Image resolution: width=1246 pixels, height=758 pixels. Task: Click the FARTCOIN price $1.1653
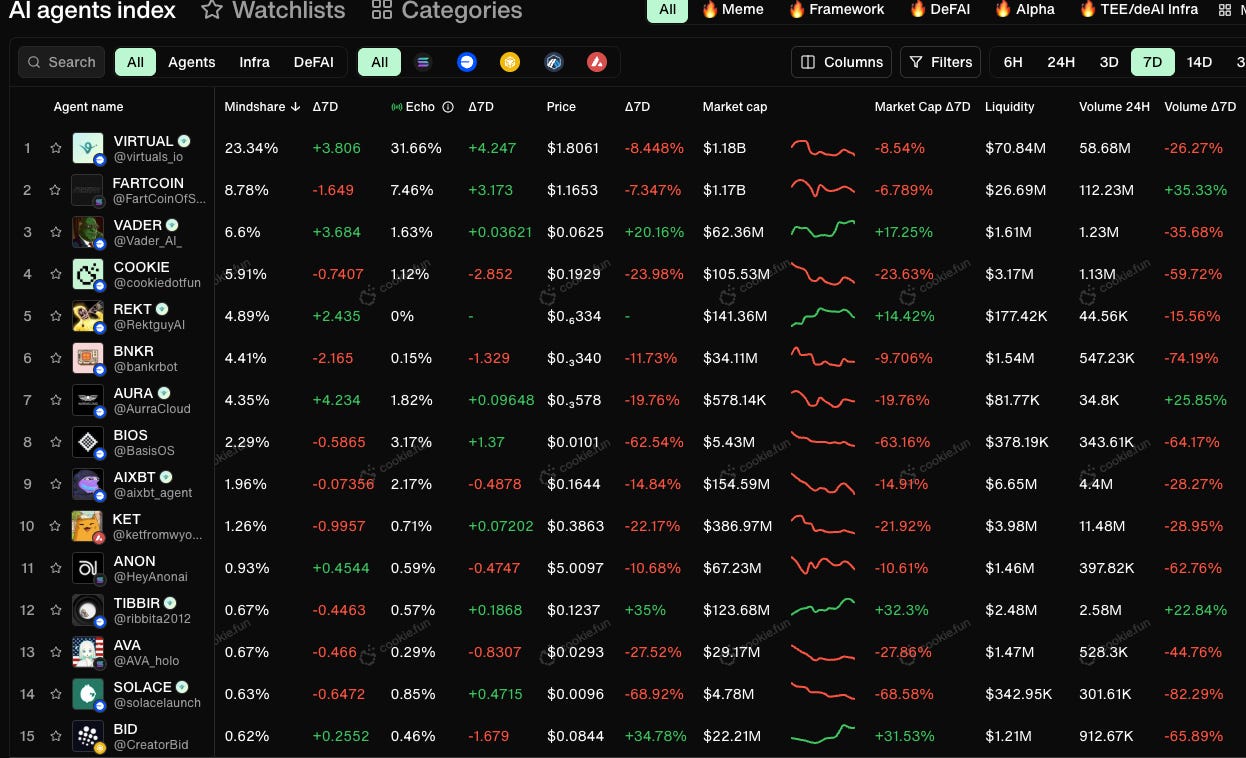point(573,190)
